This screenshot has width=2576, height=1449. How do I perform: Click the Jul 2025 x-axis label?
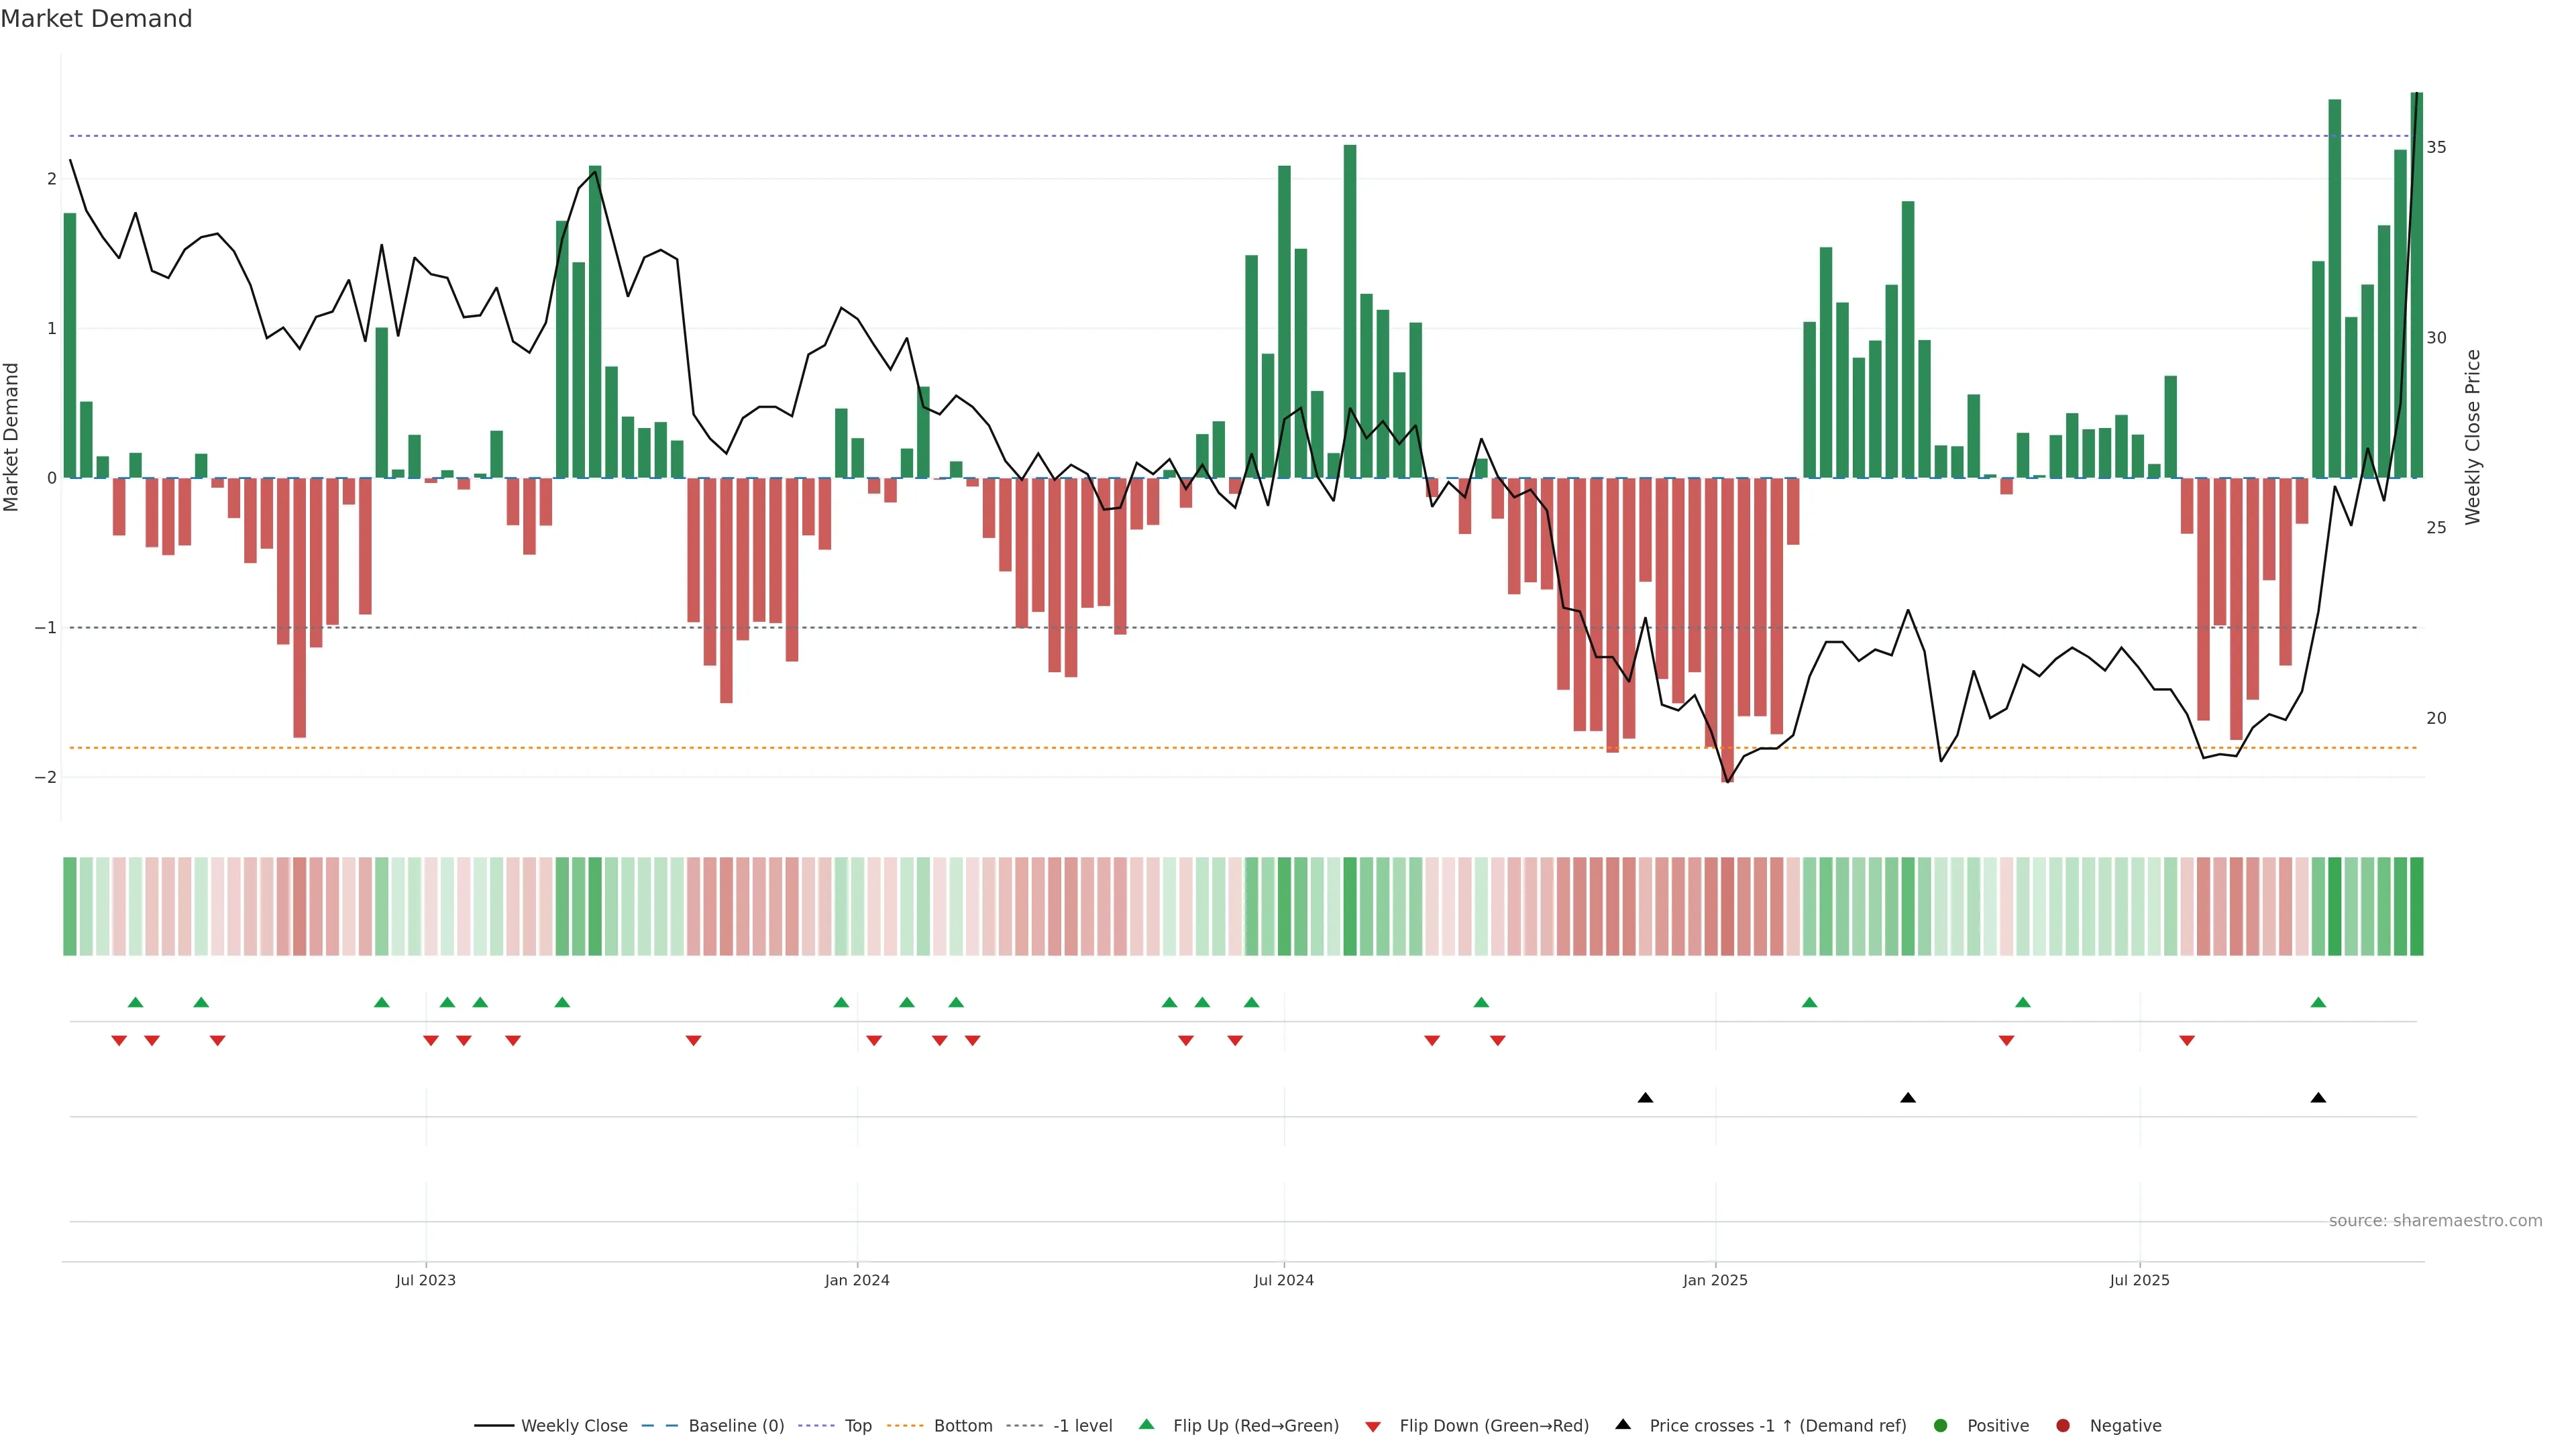2139,1280
